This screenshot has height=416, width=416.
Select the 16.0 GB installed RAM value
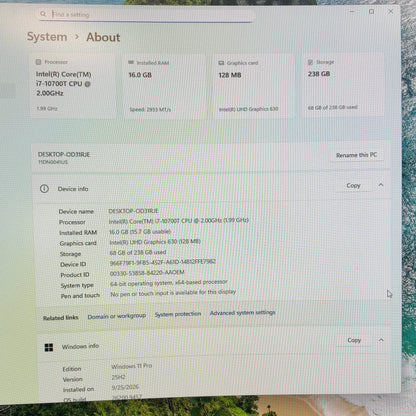pos(140,75)
